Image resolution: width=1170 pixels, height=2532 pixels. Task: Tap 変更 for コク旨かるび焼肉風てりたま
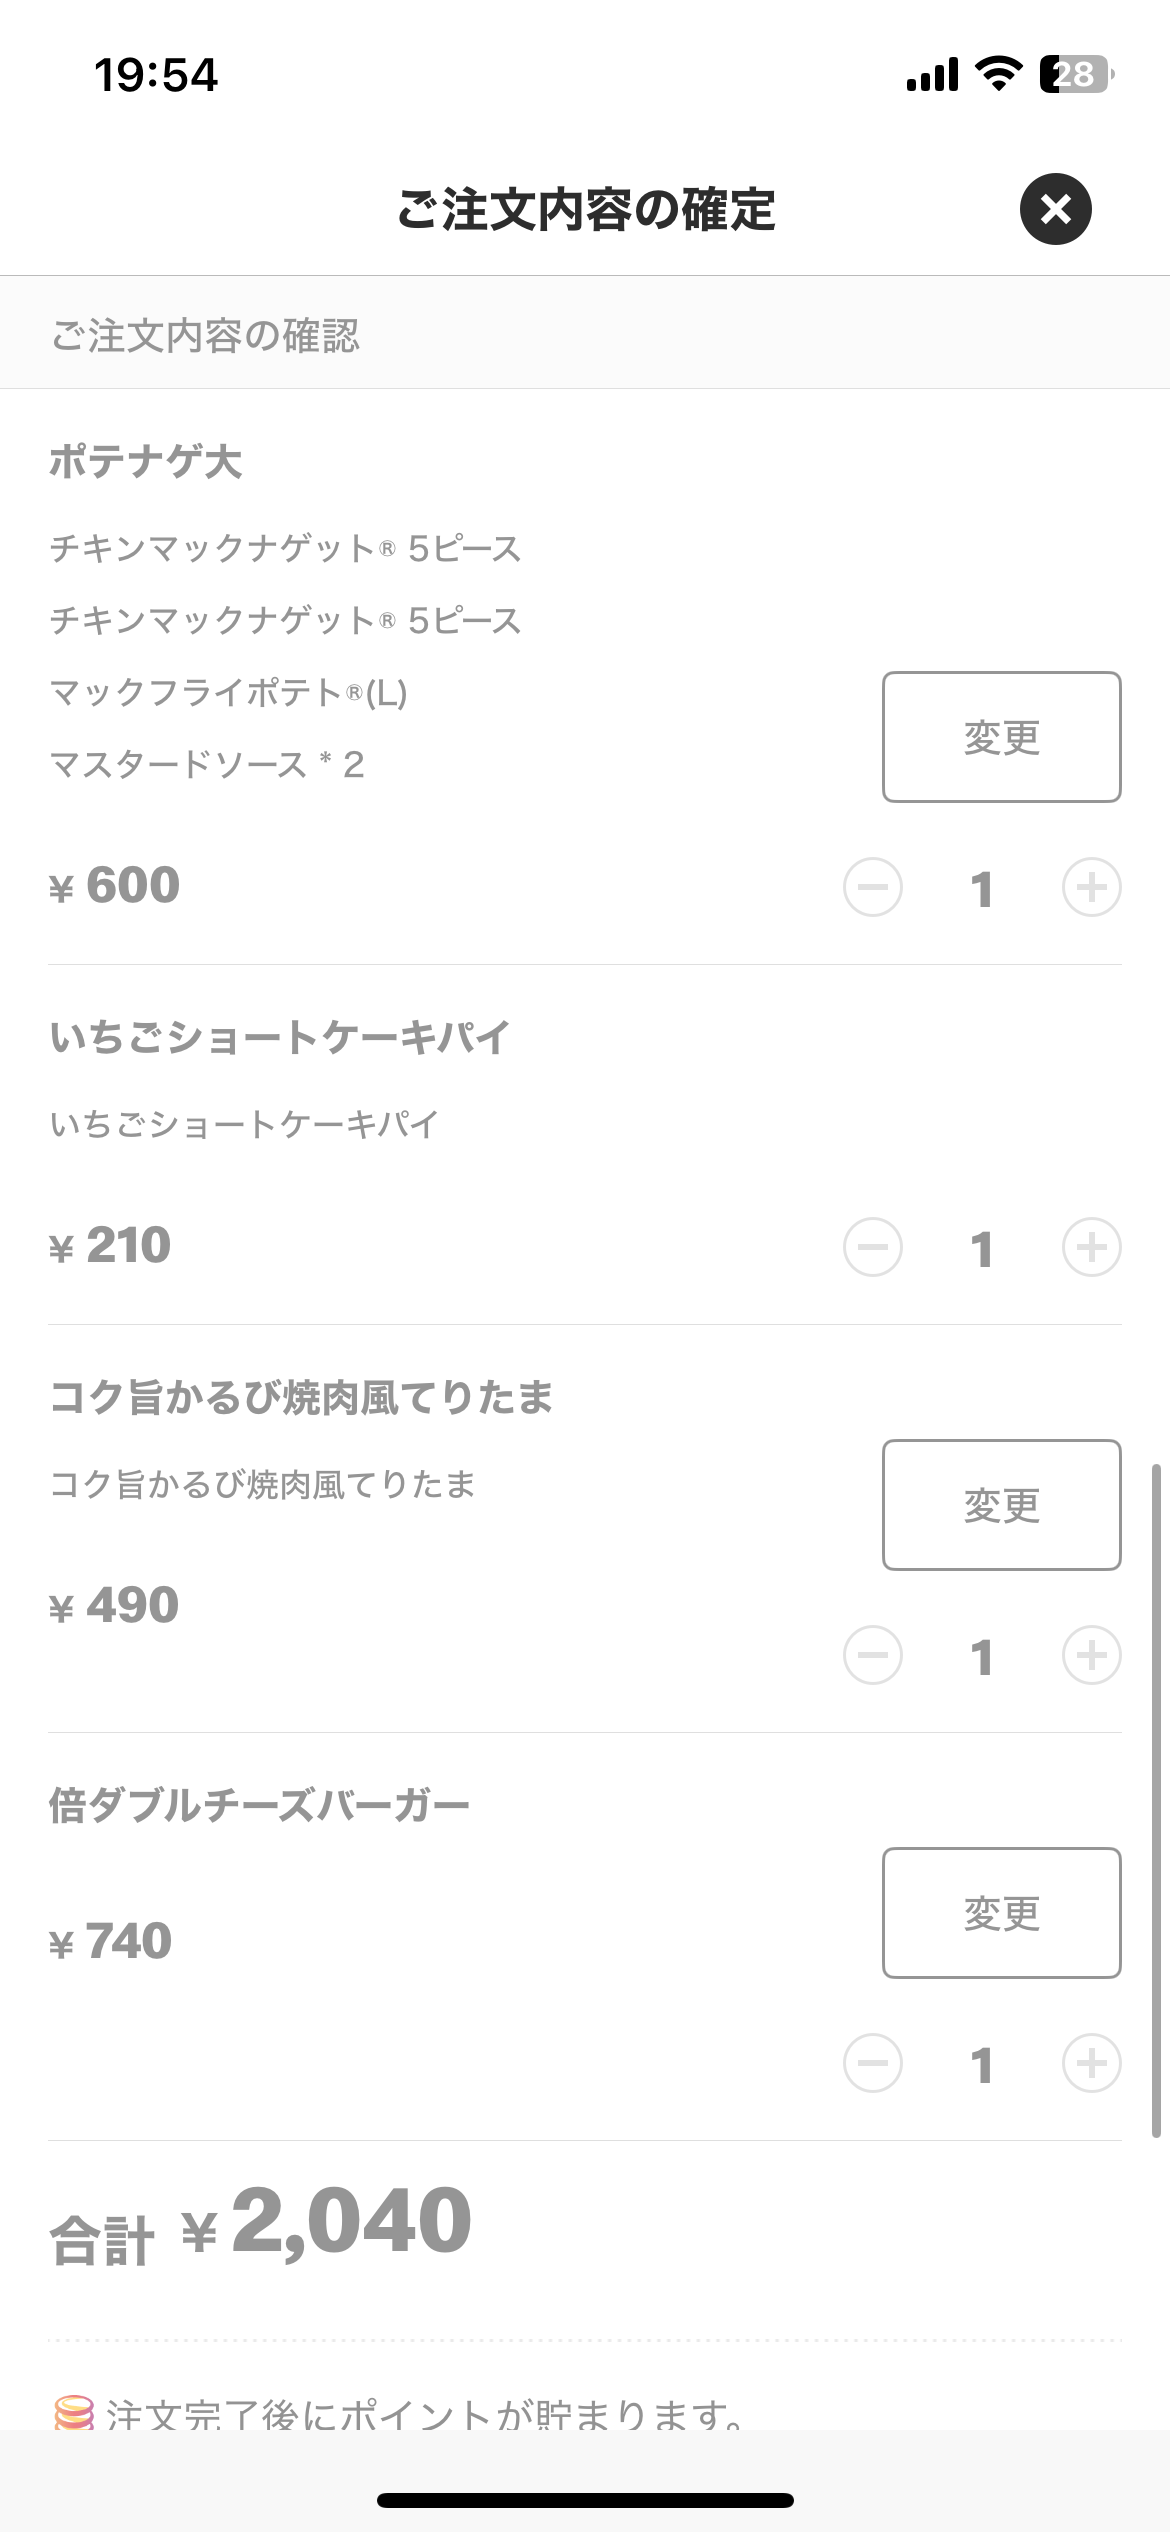[1001, 1505]
